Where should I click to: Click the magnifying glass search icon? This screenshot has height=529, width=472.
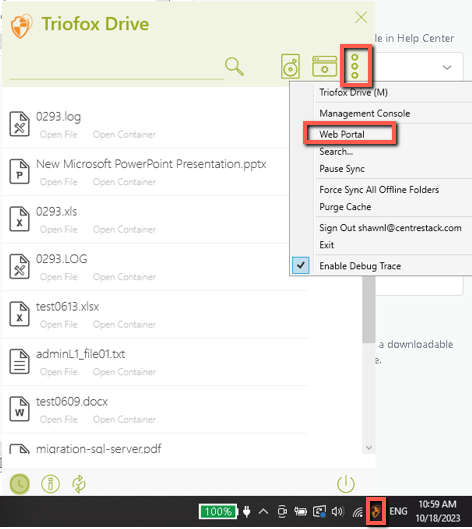pos(234,66)
